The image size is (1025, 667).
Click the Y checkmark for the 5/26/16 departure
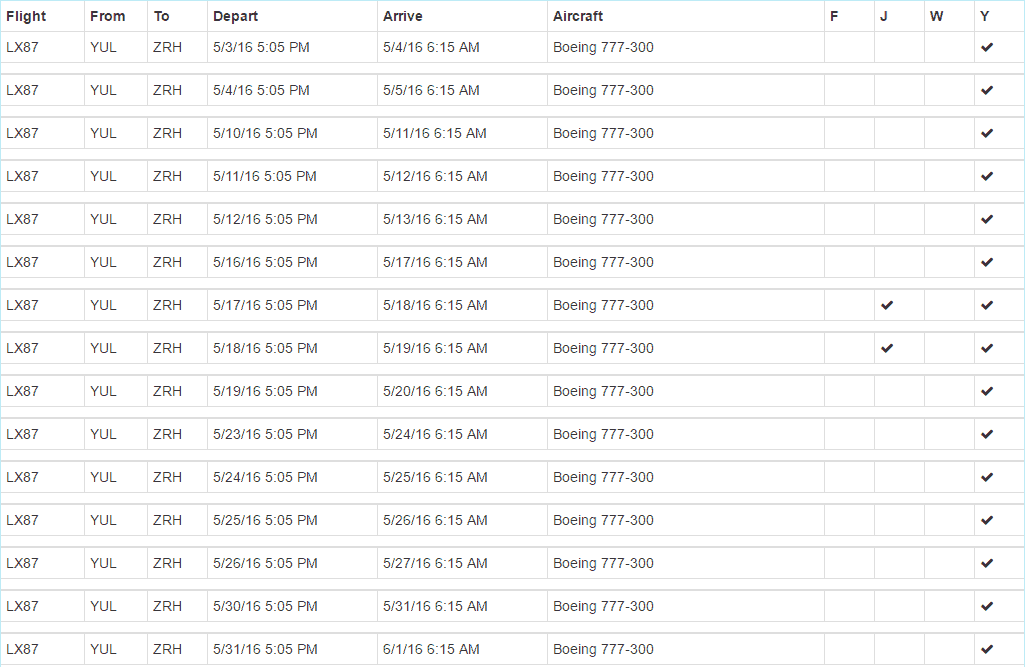coord(987,563)
